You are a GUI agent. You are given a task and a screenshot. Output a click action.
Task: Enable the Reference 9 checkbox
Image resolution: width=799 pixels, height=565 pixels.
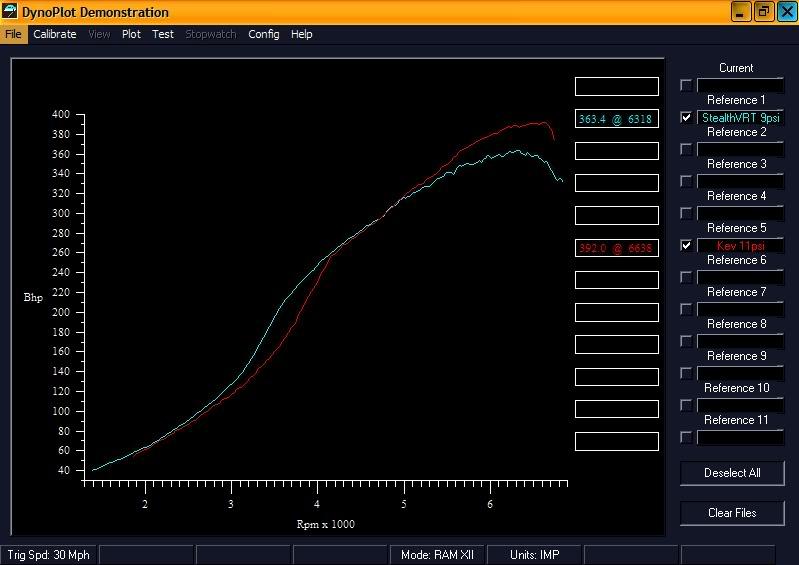coord(686,373)
